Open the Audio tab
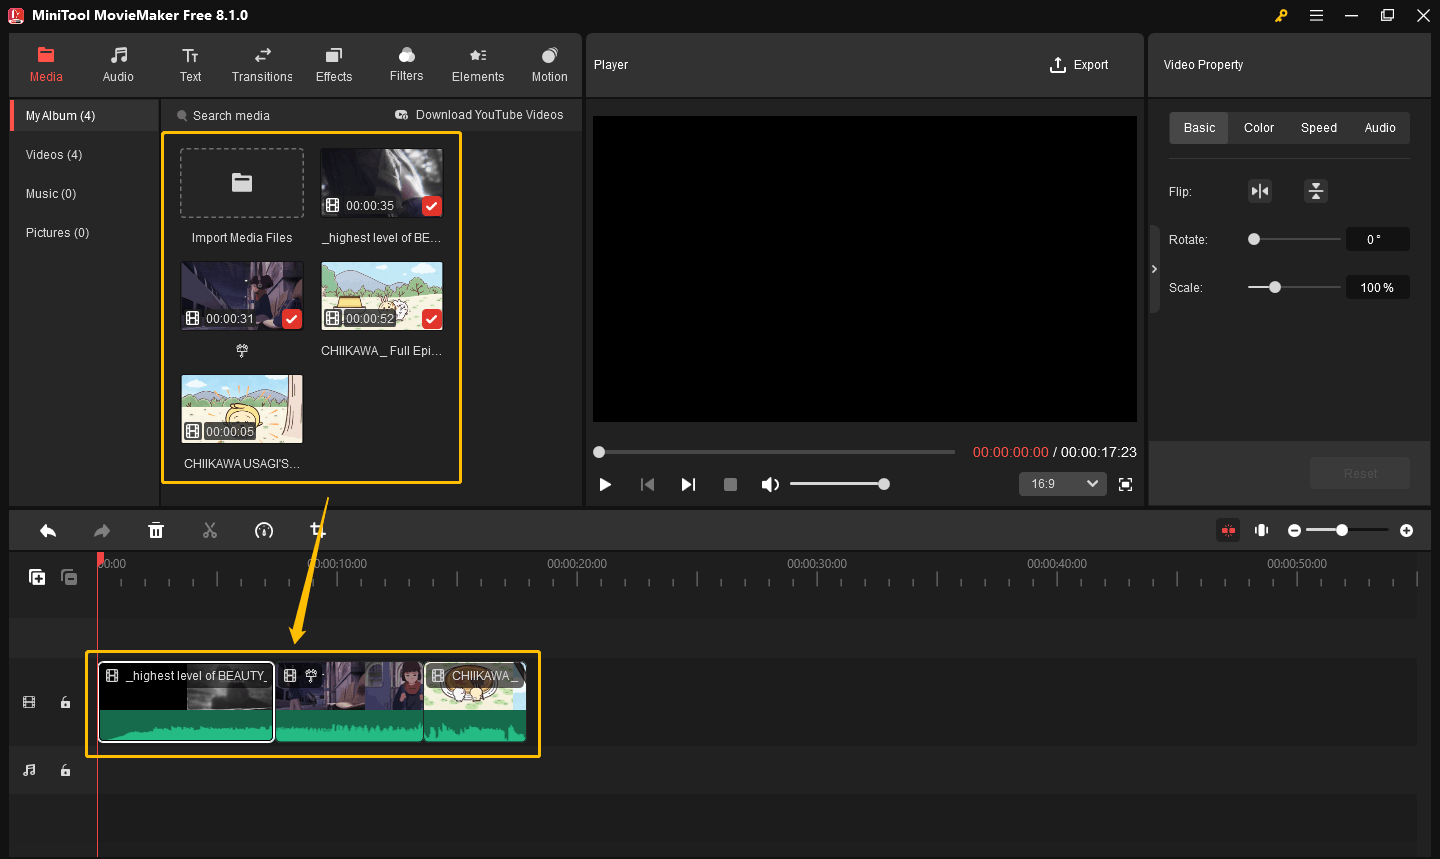Image resolution: width=1440 pixels, height=859 pixels. (x=118, y=64)
